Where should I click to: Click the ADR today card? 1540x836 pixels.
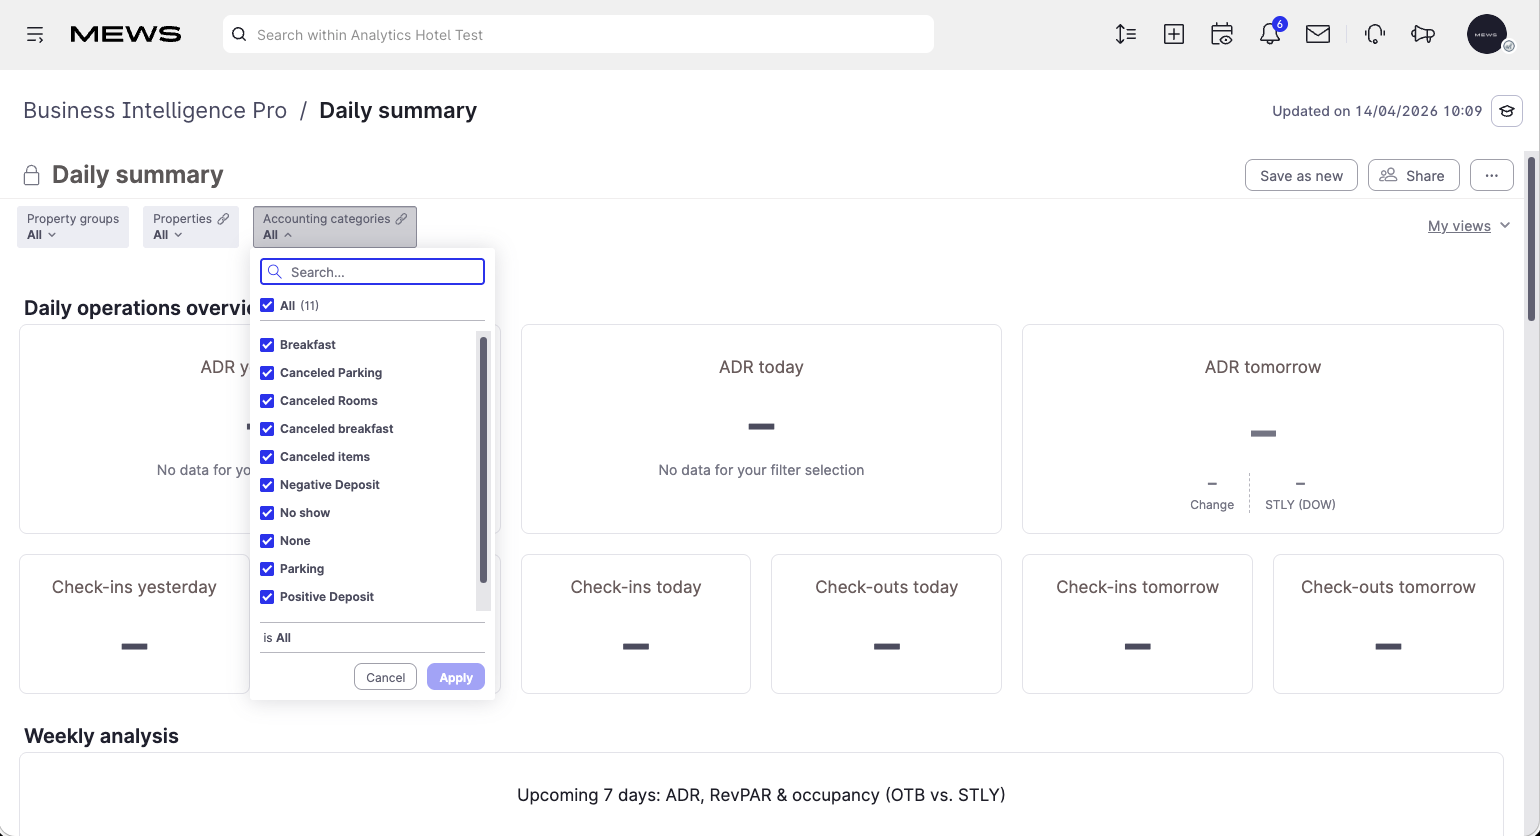761,429
